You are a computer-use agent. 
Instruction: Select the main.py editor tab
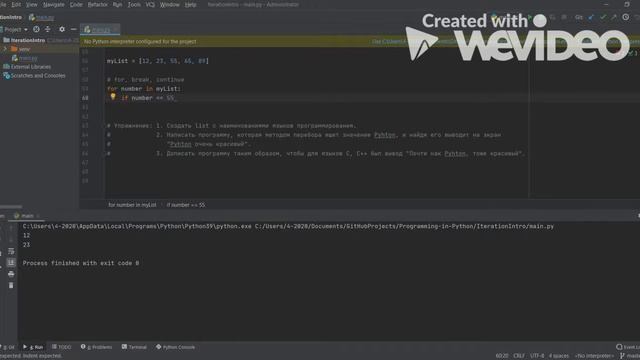tap(100, 29)
